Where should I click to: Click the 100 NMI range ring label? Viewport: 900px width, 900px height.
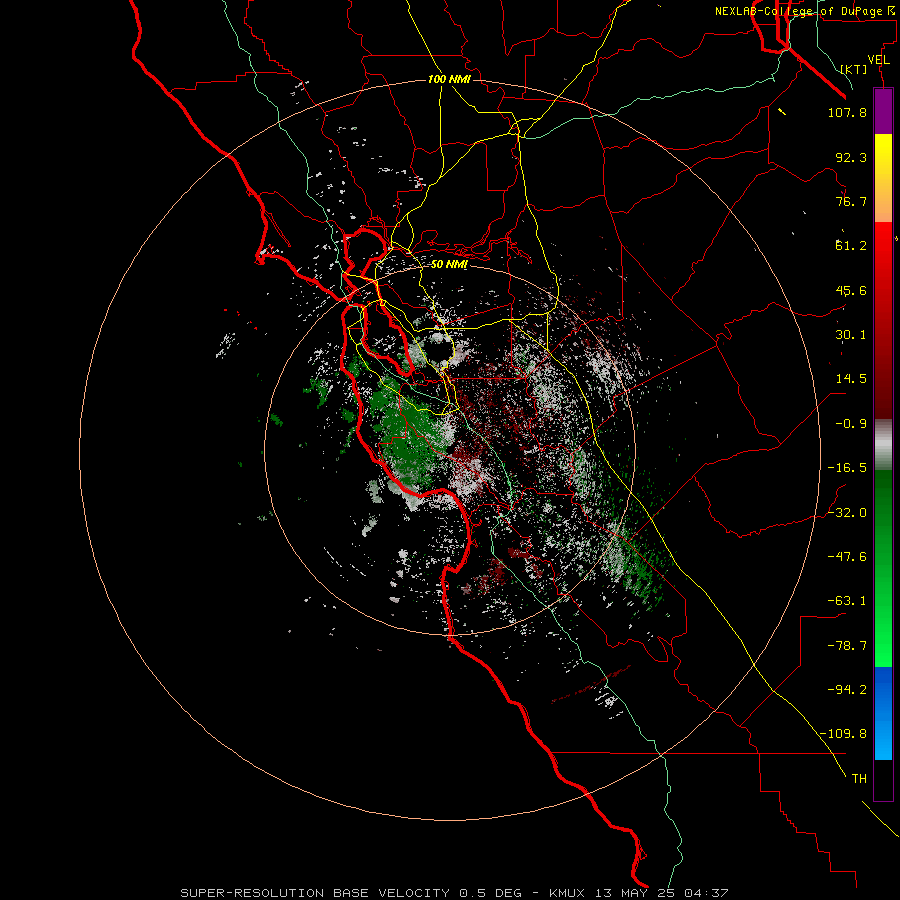pos(449,79)
